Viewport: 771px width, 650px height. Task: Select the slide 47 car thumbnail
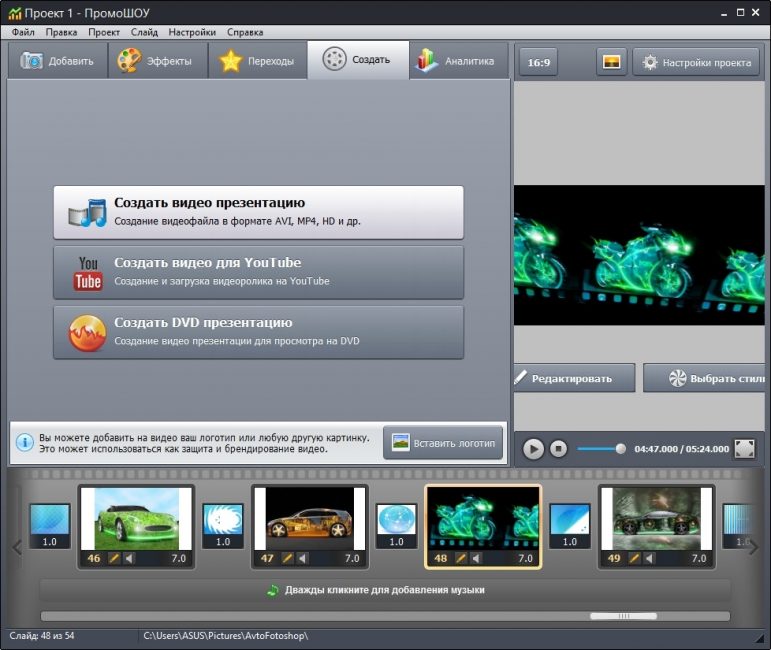tap(310, 519)
